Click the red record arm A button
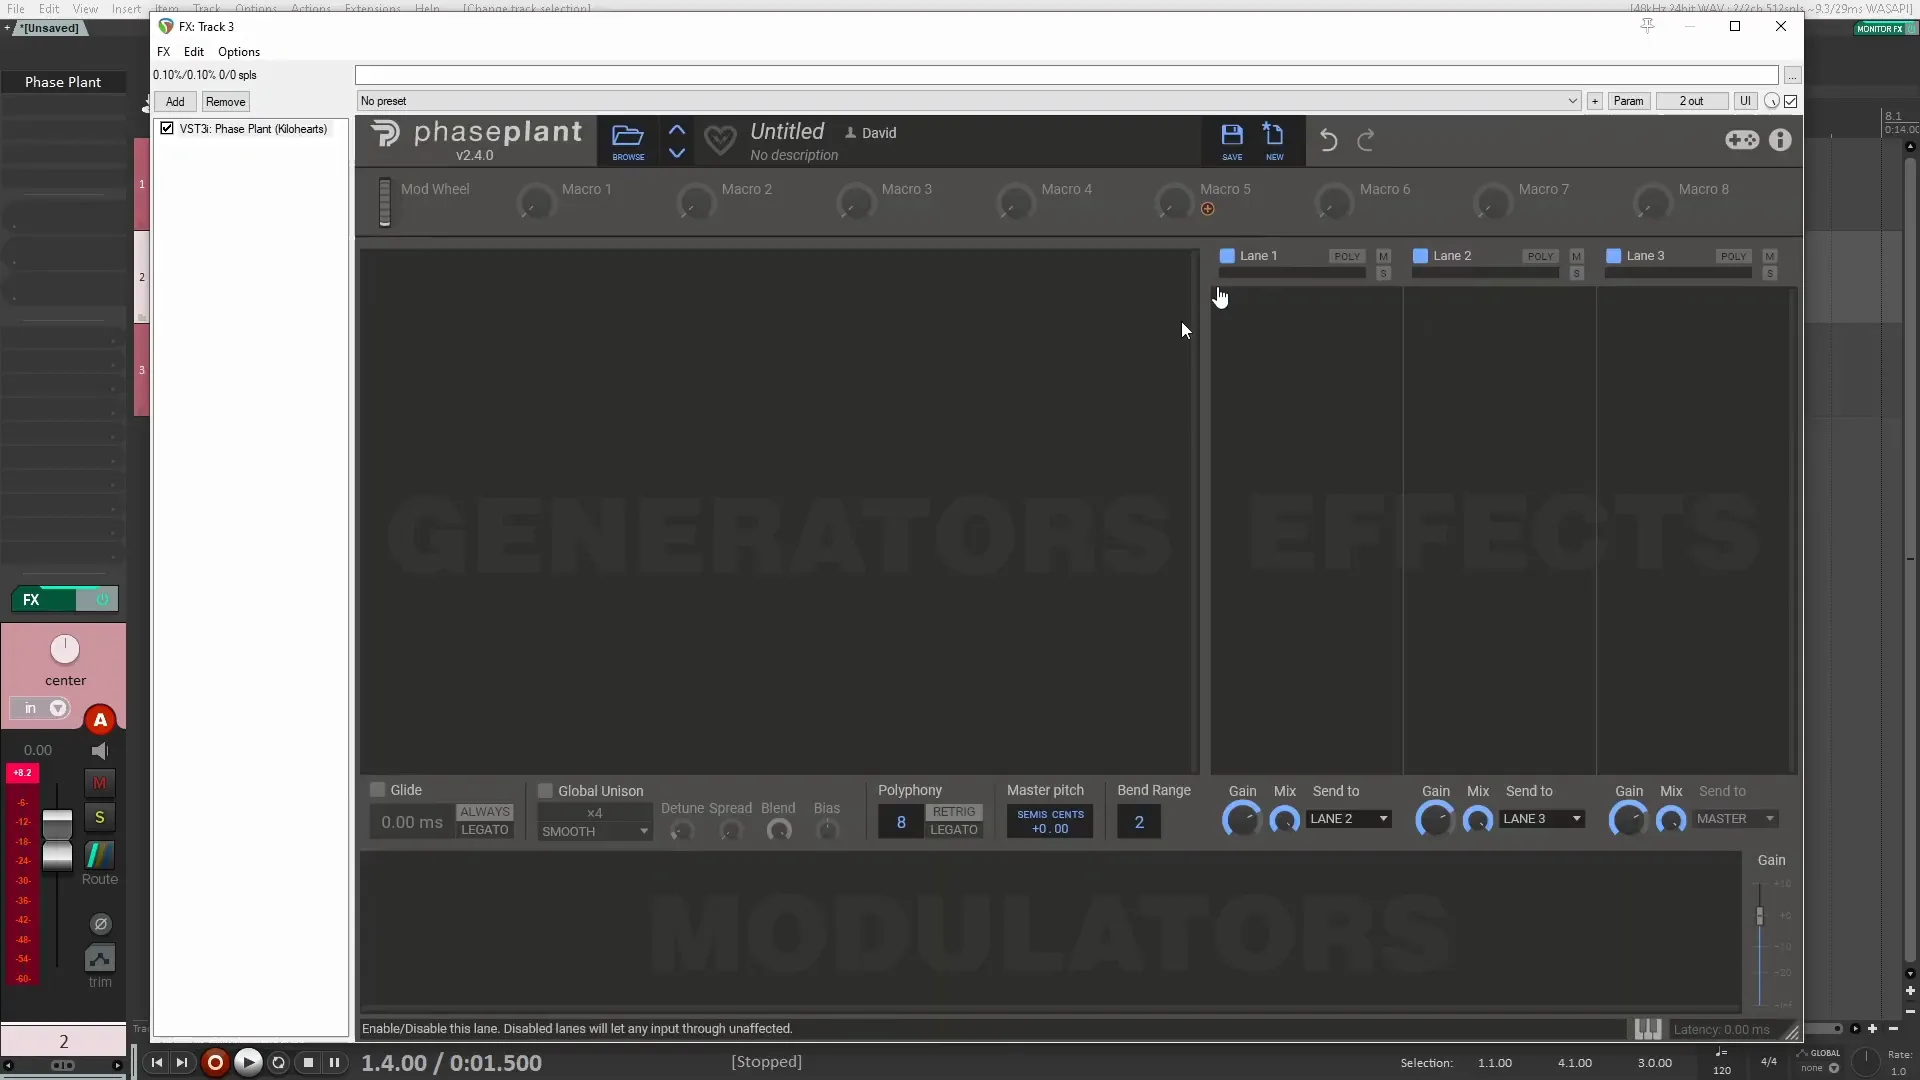 tap(100, 720)
